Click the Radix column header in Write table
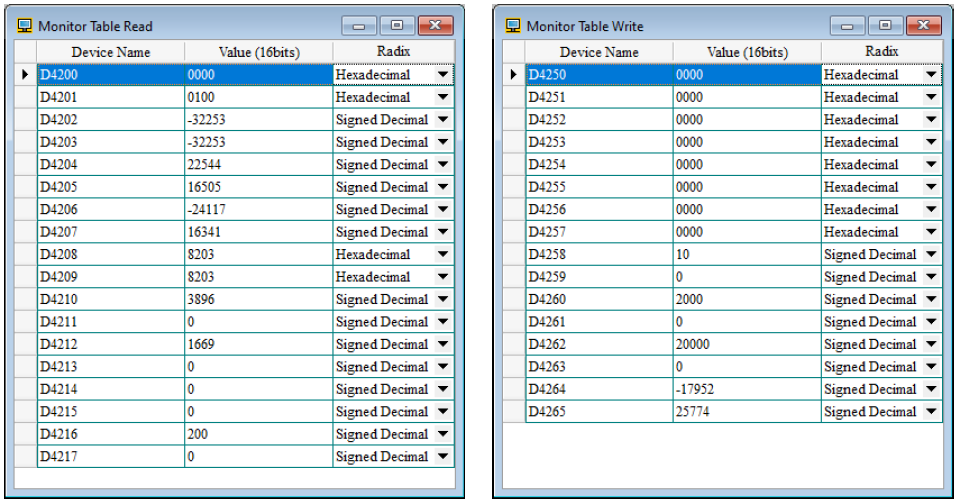 tap(880, 52)
